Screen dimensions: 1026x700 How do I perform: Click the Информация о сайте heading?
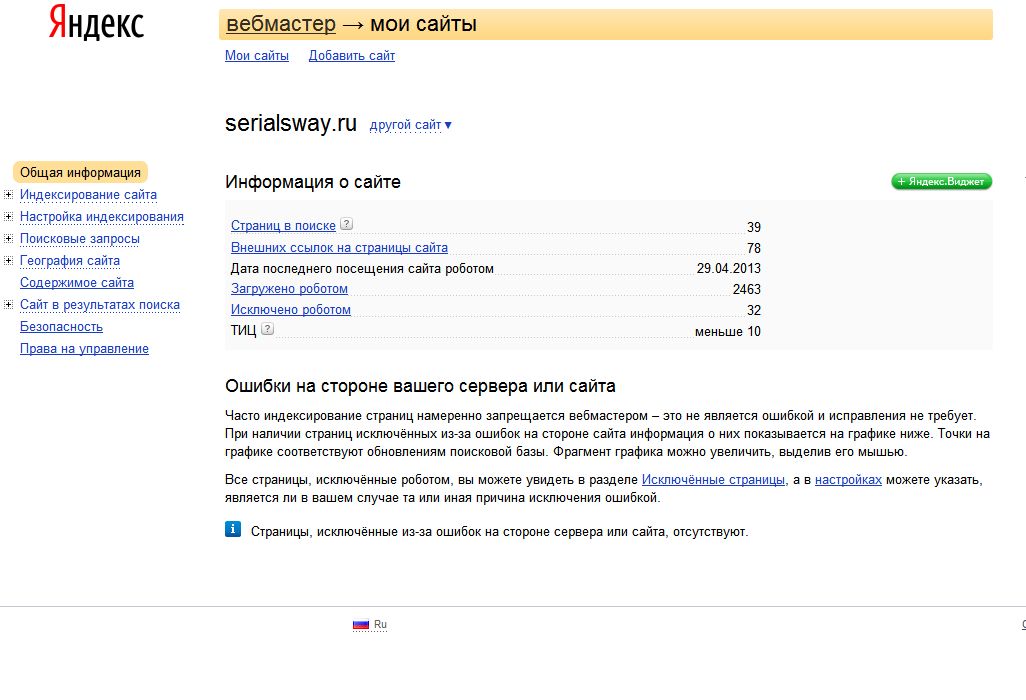pos(313,182)
